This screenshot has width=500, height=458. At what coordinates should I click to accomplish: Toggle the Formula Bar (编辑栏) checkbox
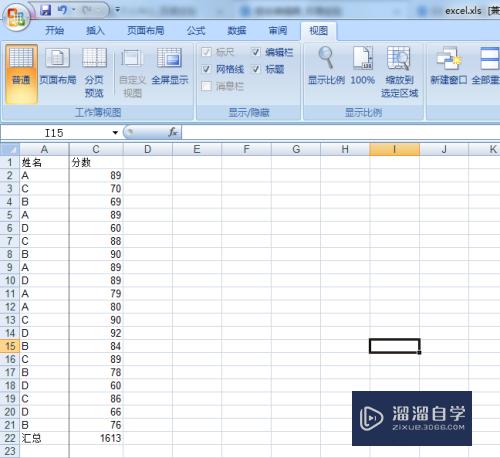pyautogui.click(x=256, y=52)
